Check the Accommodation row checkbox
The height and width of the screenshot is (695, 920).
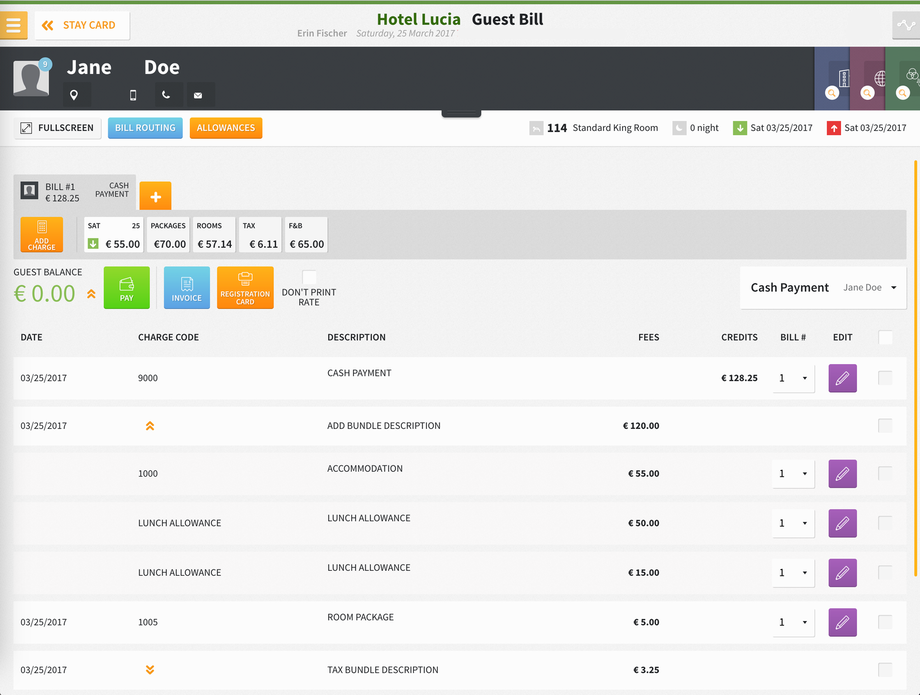pyautogui.click(x=885, y=474)
